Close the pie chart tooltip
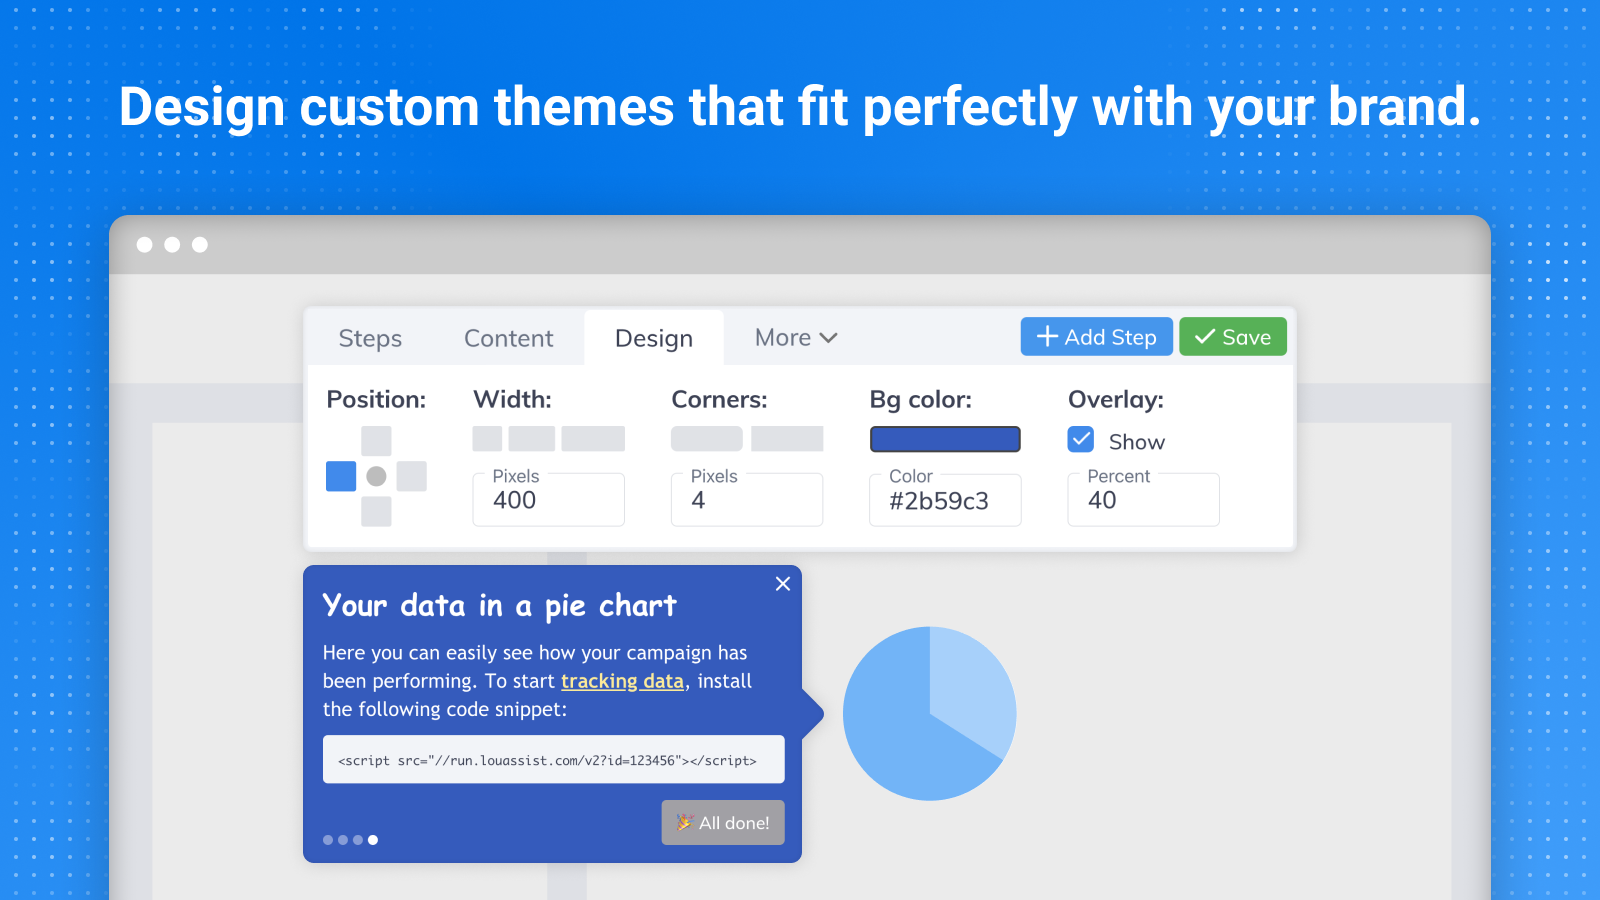The width and height of the screenshot is (1600, 900). click(x=783, y=584)
